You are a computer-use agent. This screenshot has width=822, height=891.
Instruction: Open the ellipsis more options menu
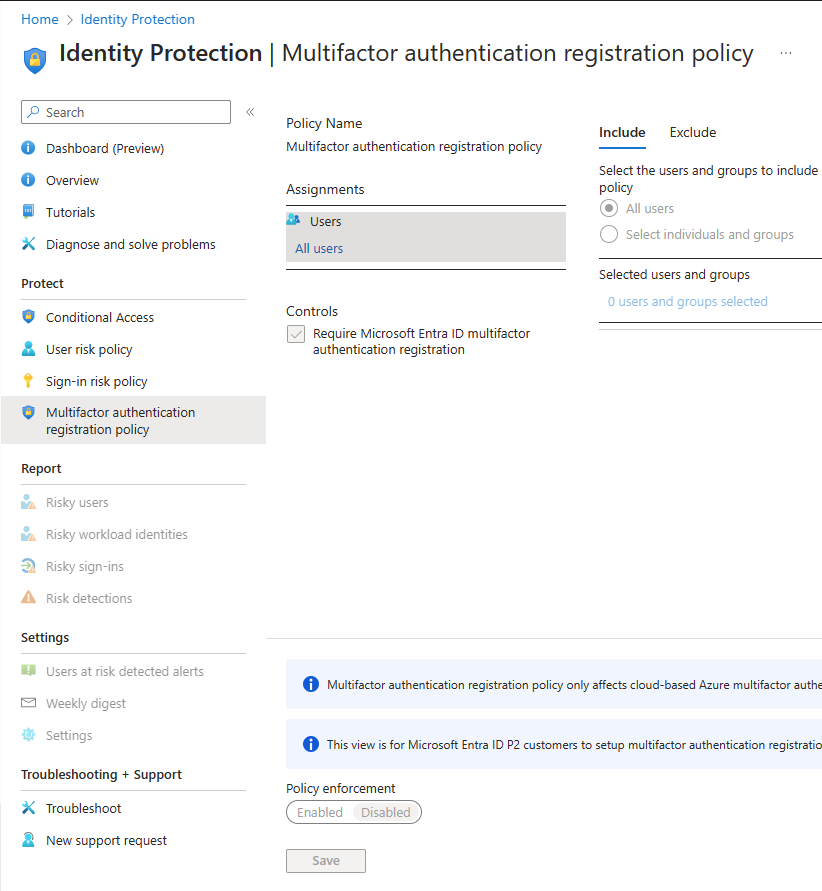(x=786, y=53)
